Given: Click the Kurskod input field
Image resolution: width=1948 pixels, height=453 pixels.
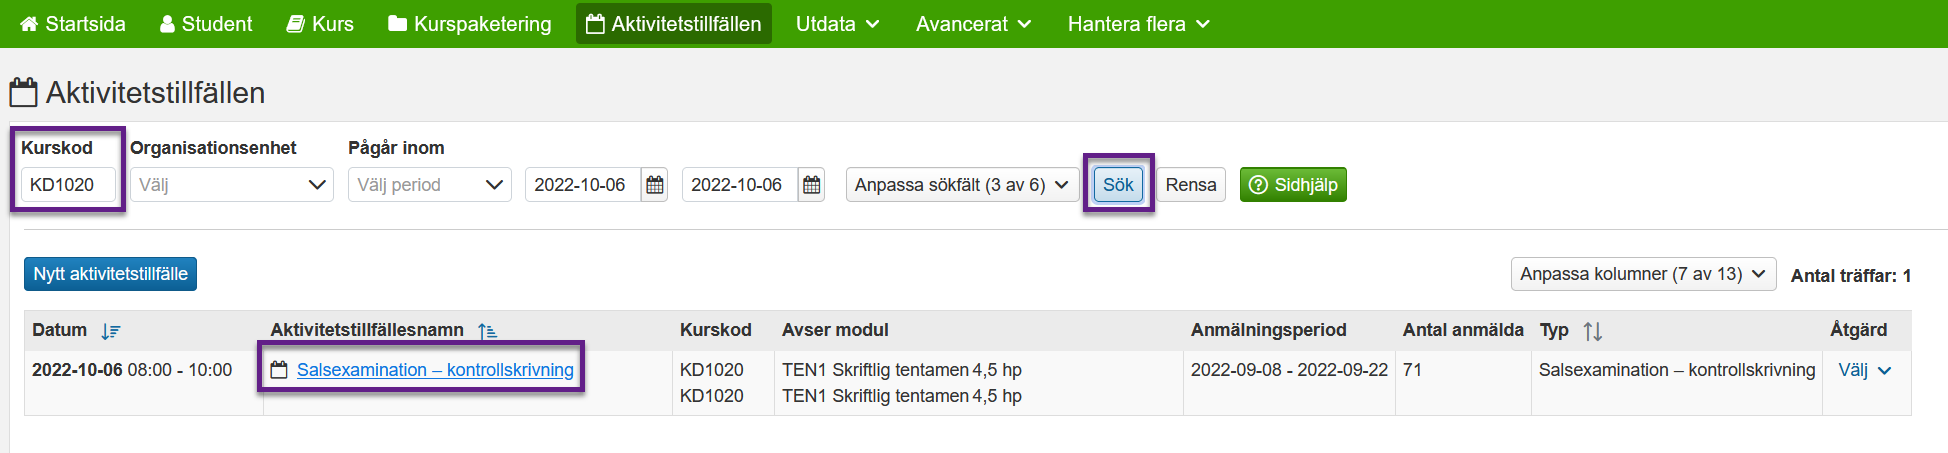Looking at the screenshot, I should coord(68,185).
